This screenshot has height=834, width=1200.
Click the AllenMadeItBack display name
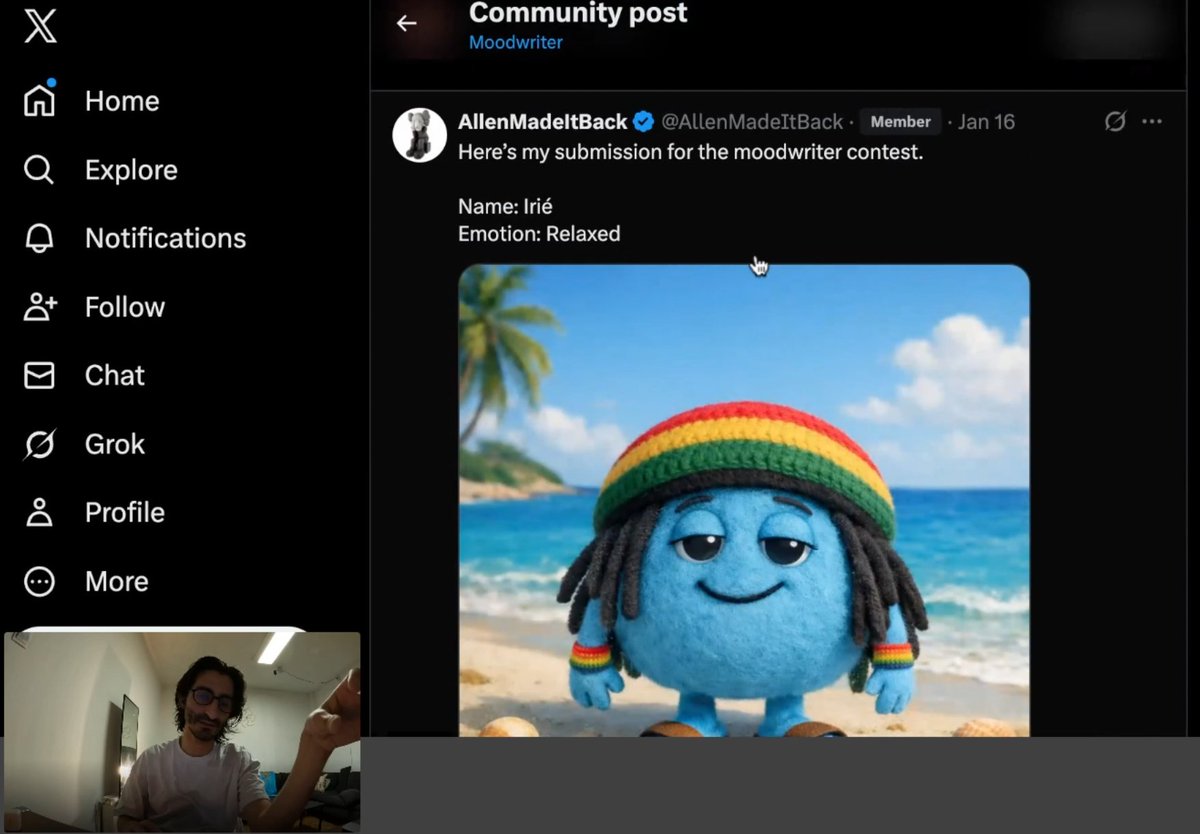543,122
